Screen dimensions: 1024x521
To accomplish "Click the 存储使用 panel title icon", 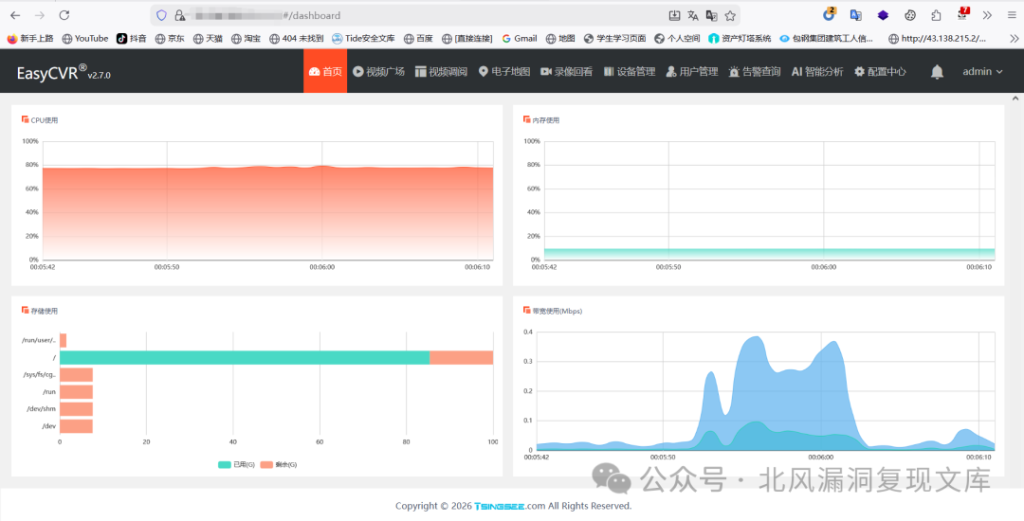I will click(25, 310).
